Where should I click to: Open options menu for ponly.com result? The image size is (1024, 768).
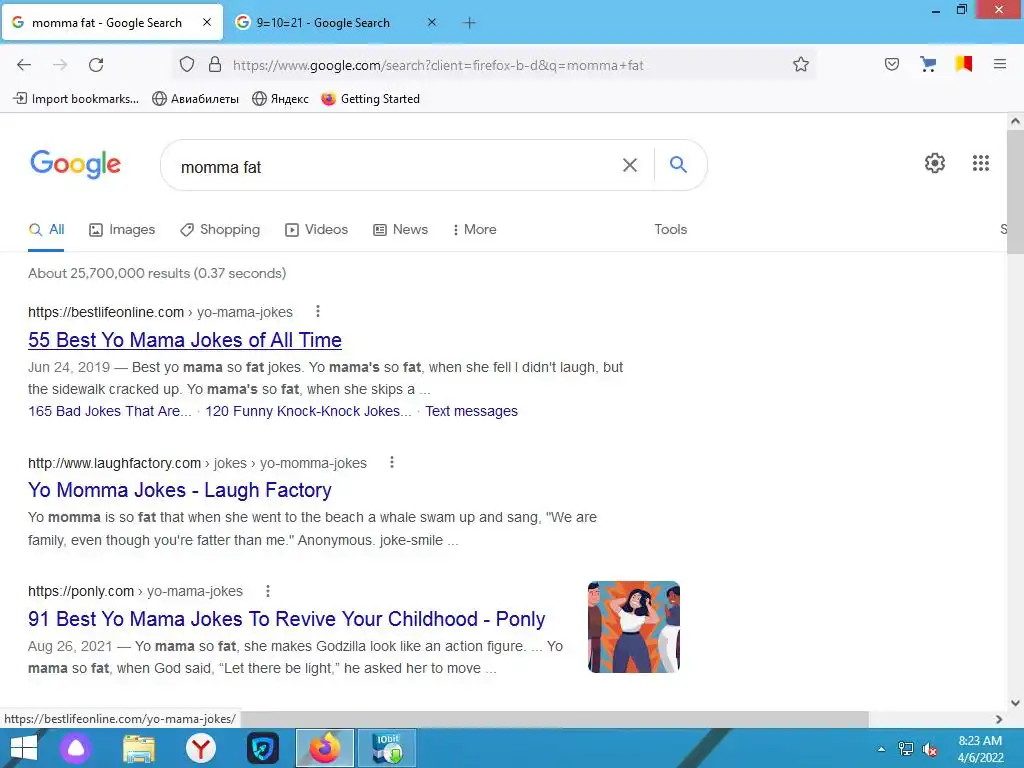coord(268,591)
